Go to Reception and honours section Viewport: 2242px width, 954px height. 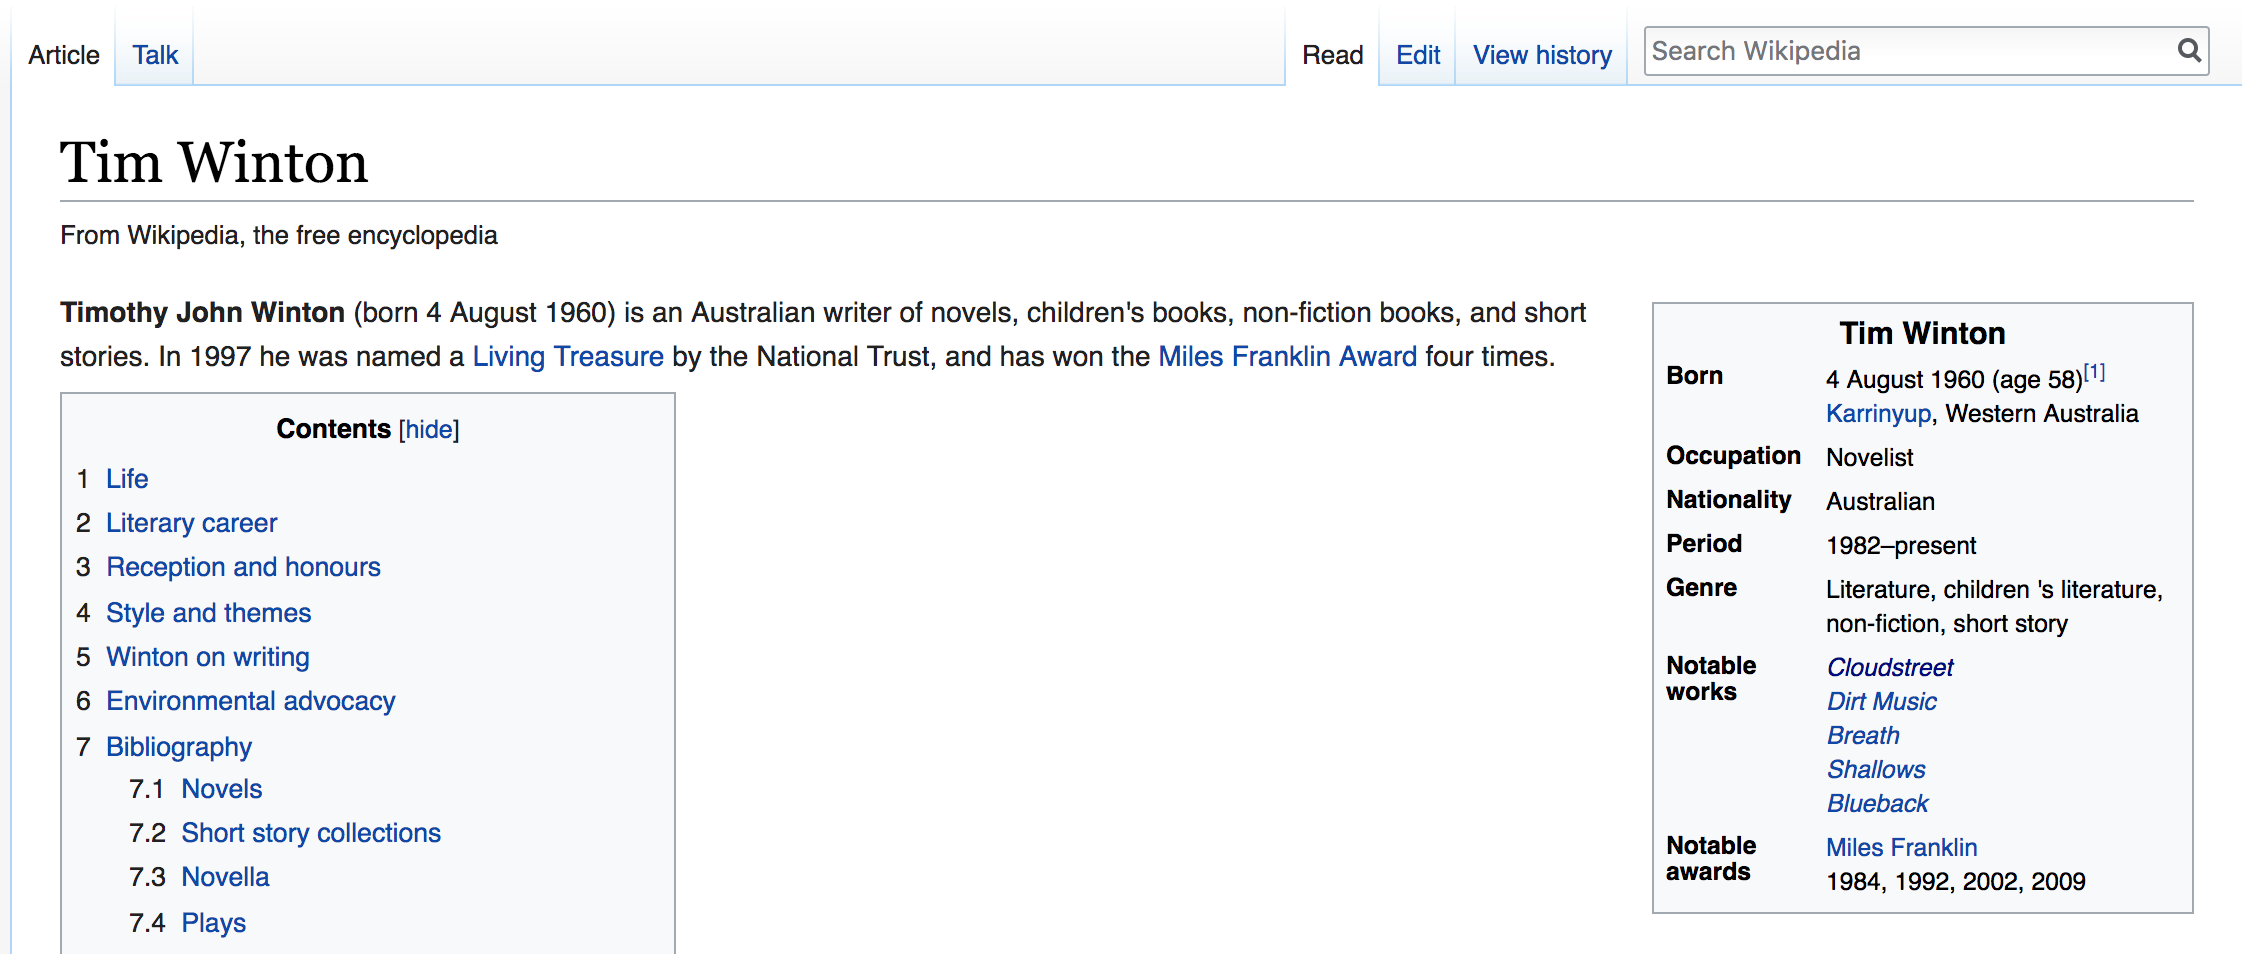click(x=243, y=567)
